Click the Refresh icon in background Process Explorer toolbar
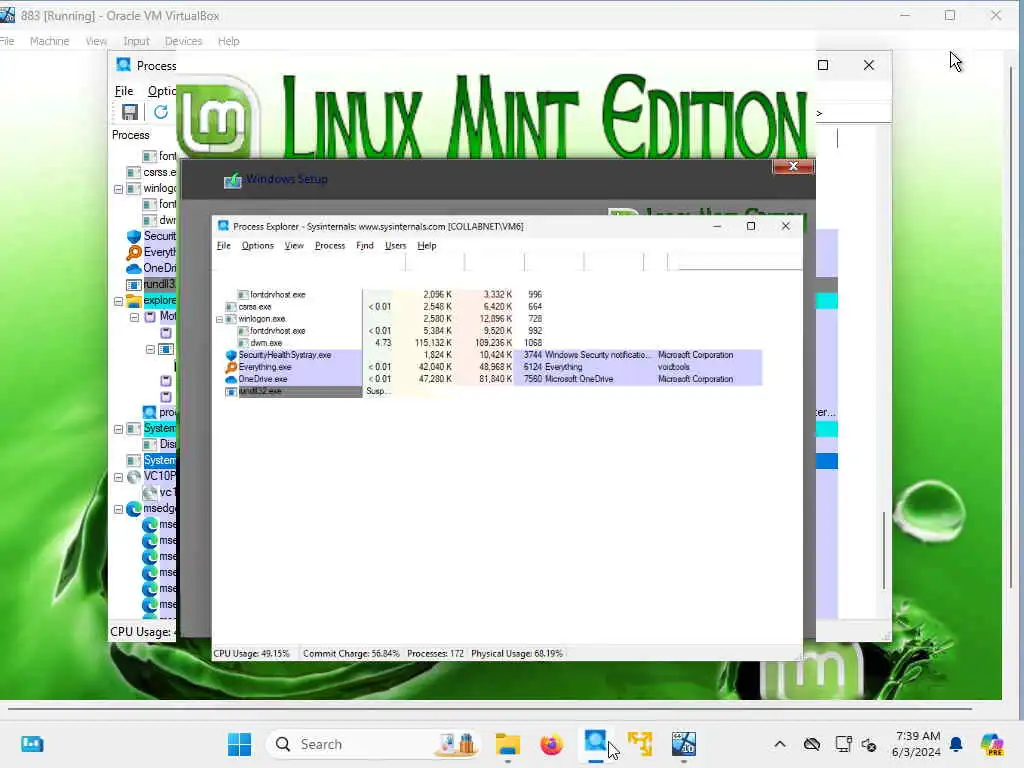 [161, 112]
